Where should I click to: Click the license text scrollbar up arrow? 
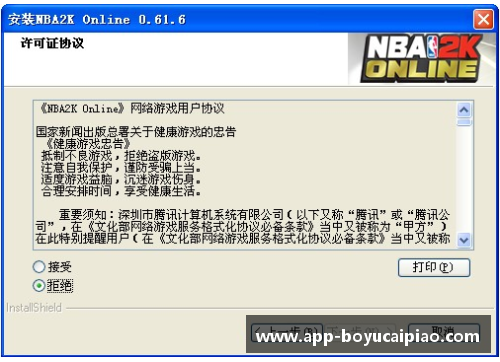(464, 109)
